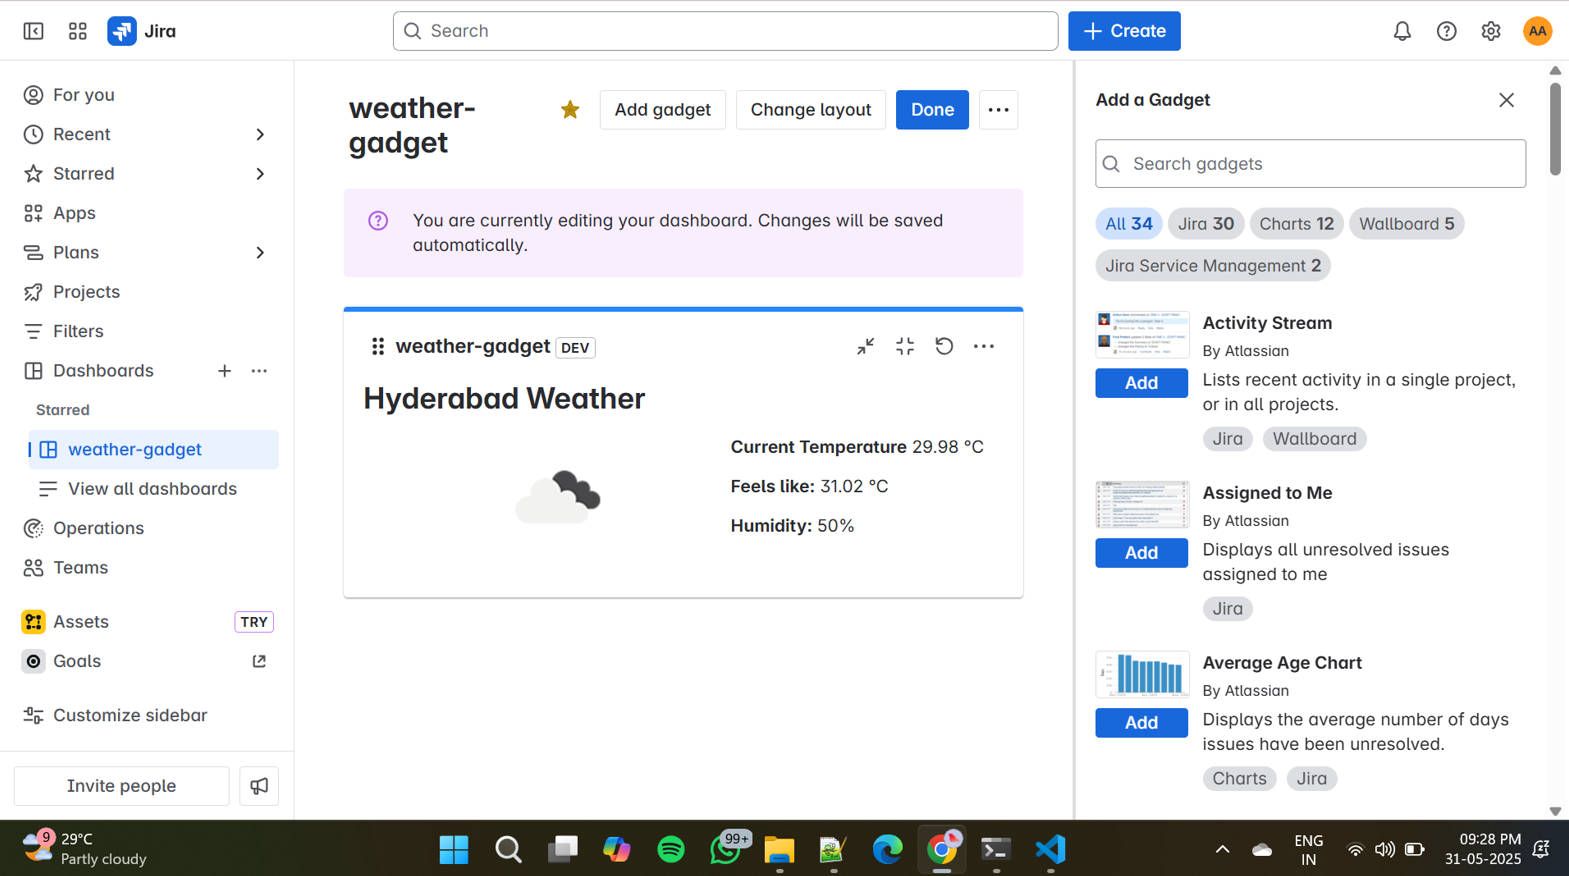Click the TRY badge next to Assets

pyautogui.click(x=254, y=622)
